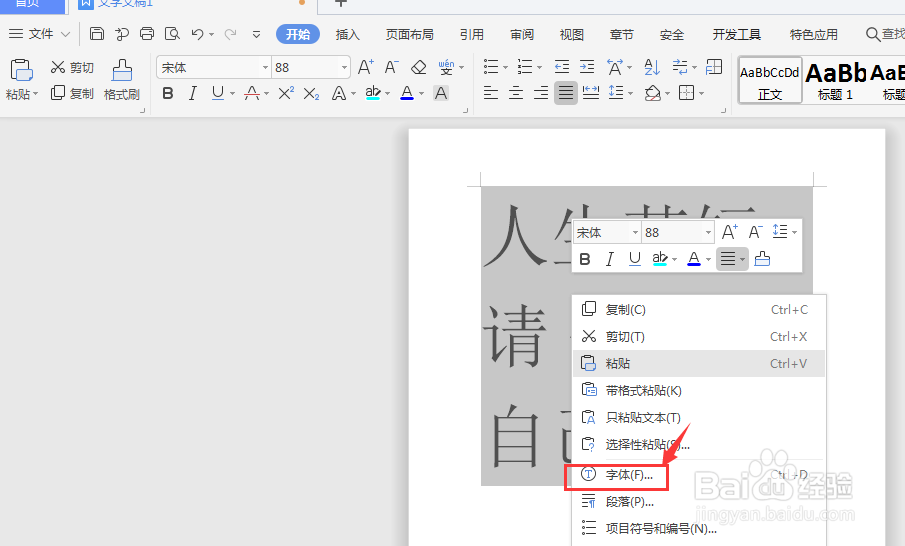The height and width of the screenshot is (546, 905).
Task: Redo the last undone action
Action: (230, 34)
